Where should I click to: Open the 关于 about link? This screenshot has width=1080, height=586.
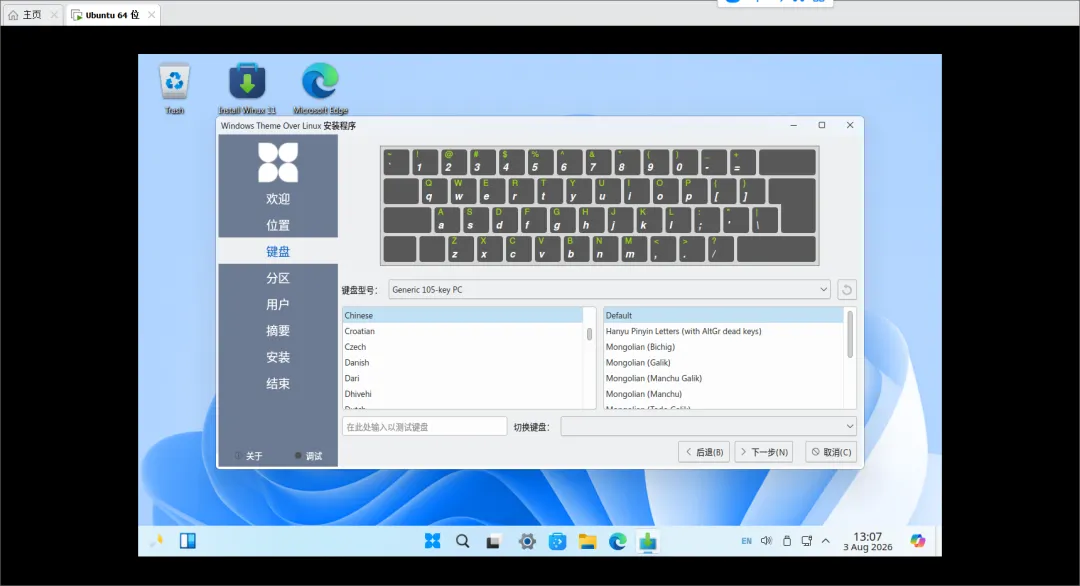[x=249, y=456]
